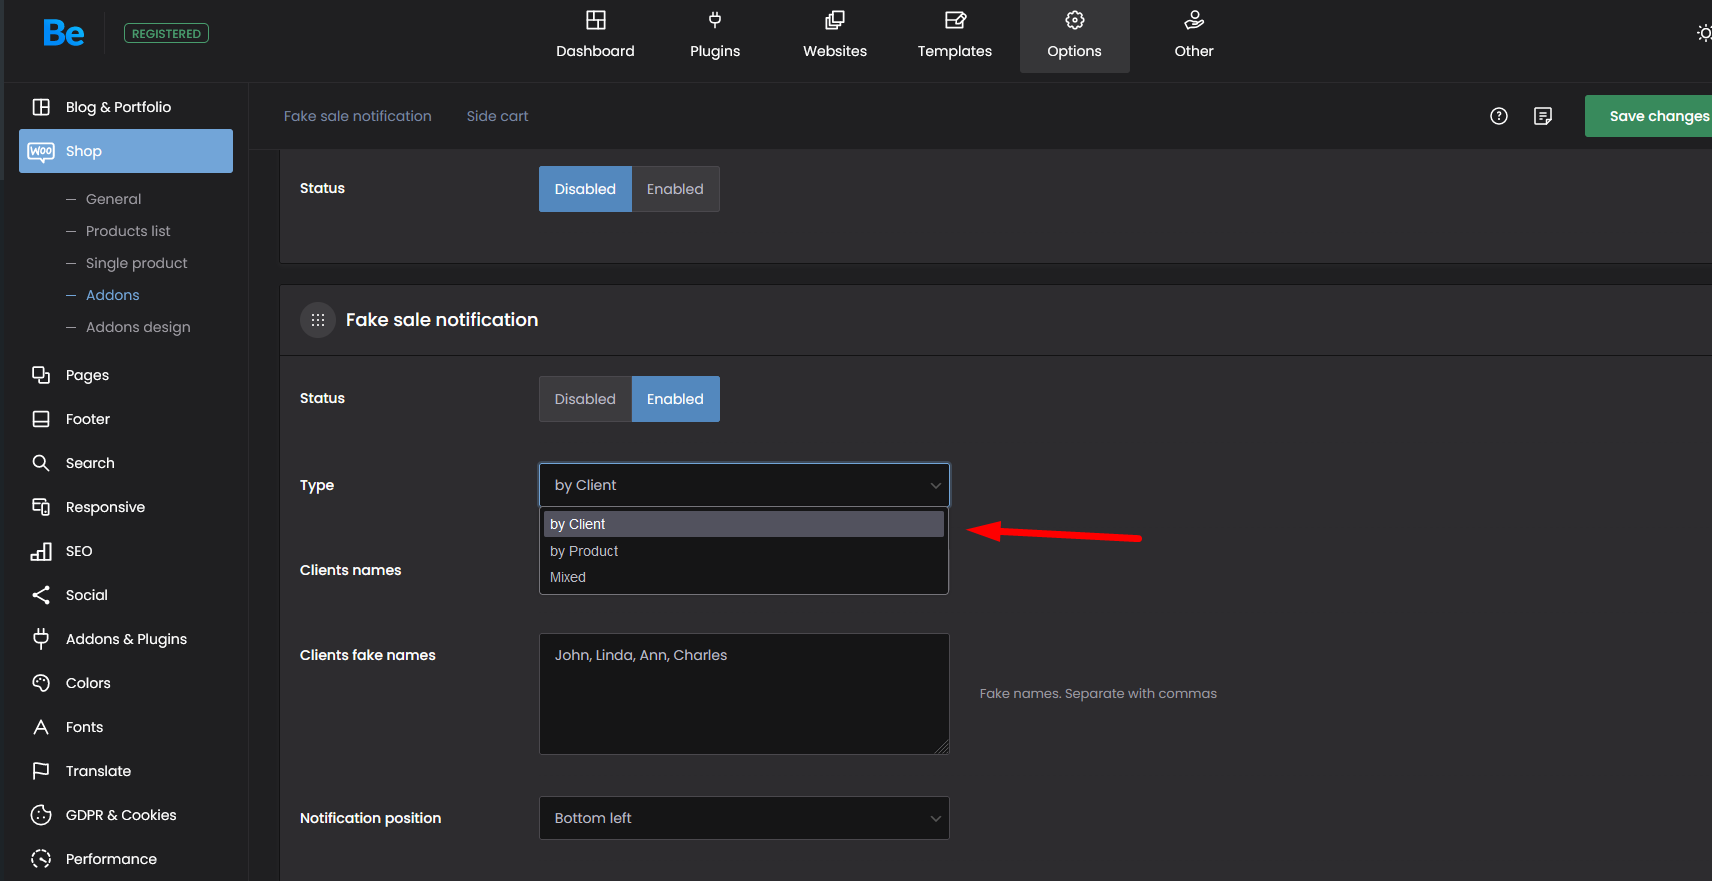This screenshot has width=1712, height=881.
Task: Click the Save changes button
Action: [x=1648, y=116]
